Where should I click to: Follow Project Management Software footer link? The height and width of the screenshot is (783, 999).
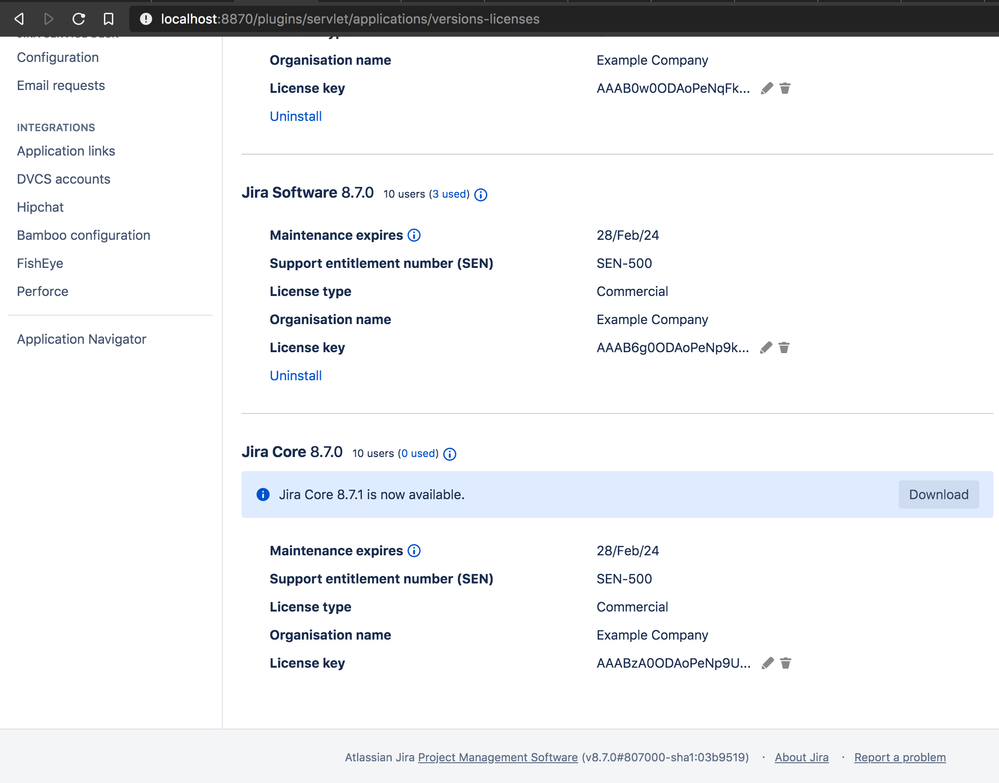[x=498, y=757]
